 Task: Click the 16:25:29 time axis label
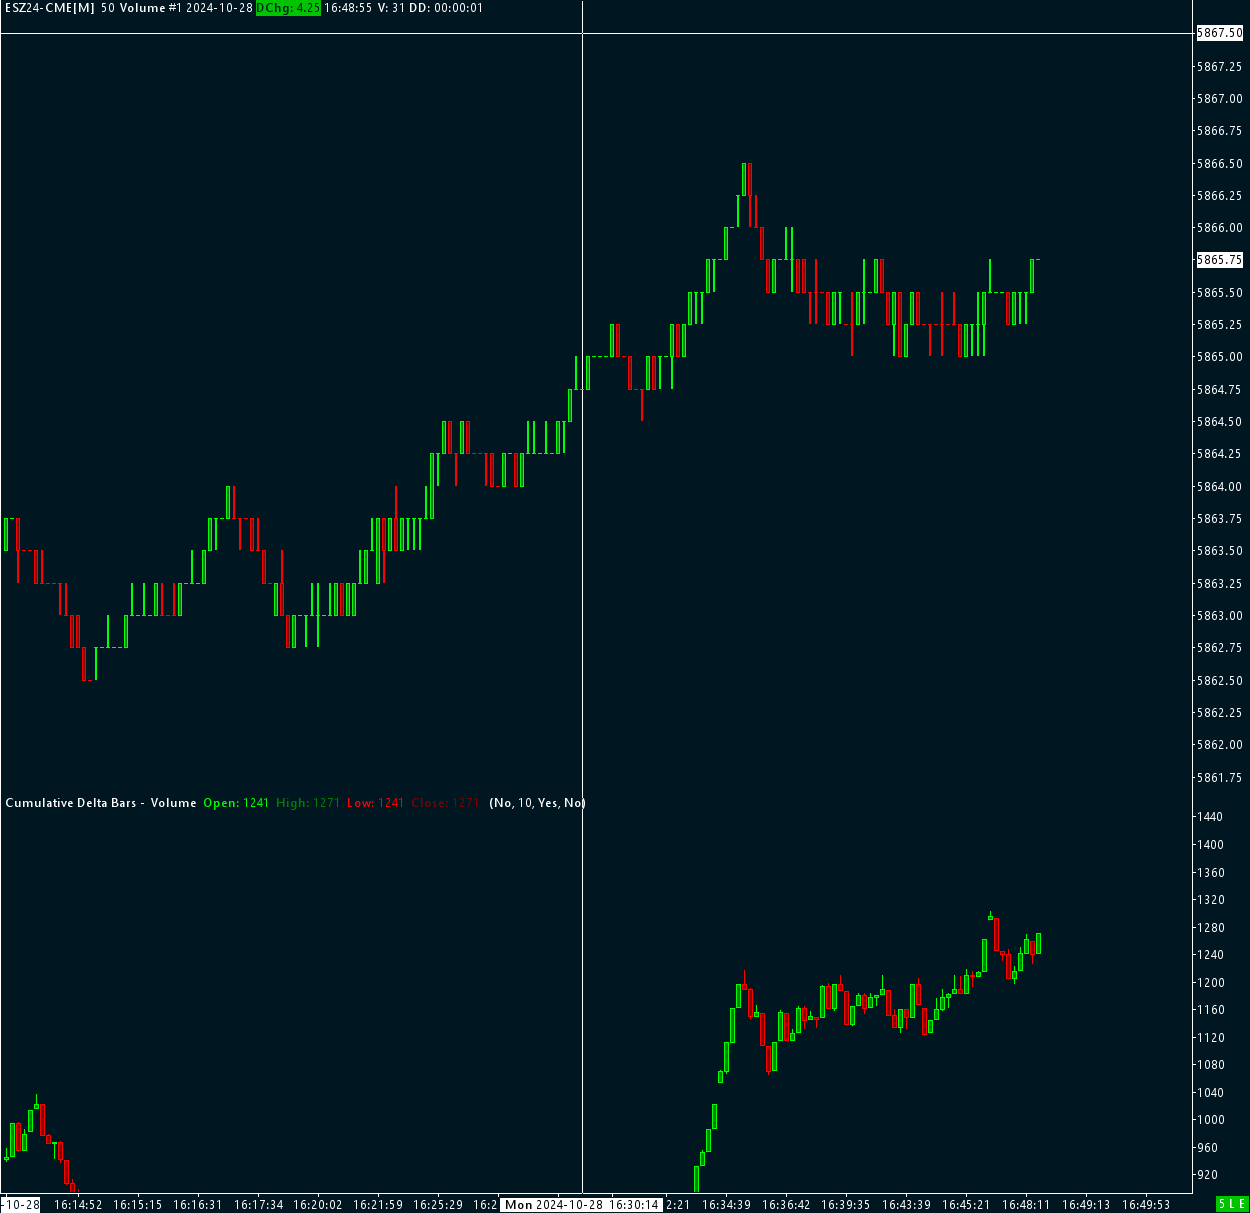(x=438, y=1205)
